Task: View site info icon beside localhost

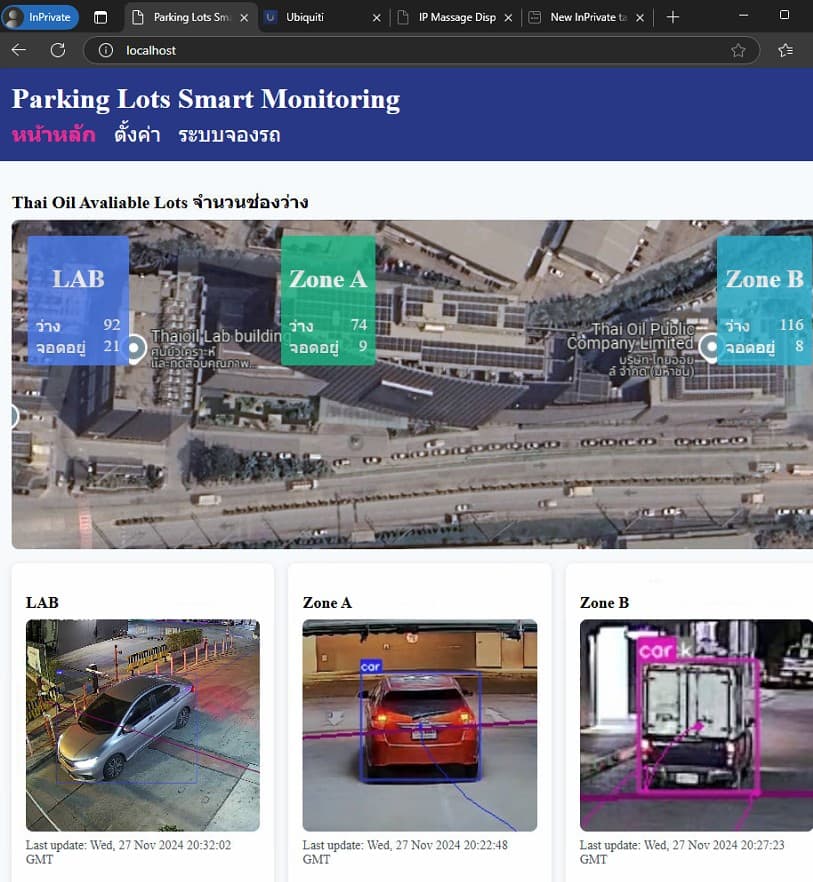Action: (x=106, y=51)
